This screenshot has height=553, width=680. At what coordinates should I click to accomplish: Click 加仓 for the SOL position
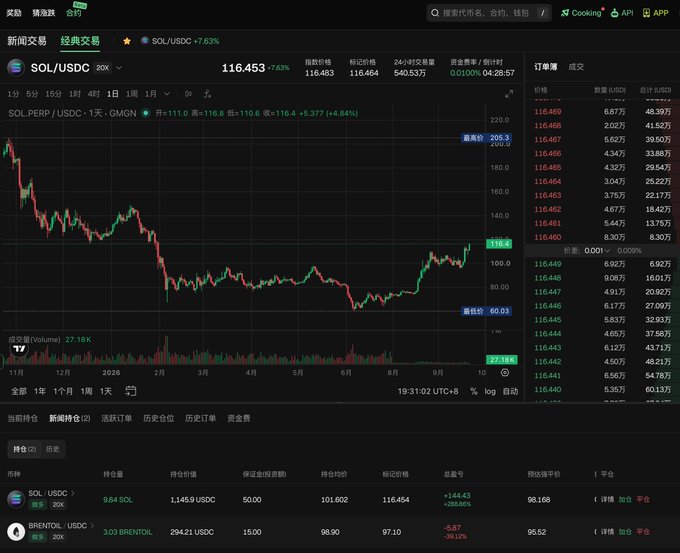pyautogui.click(x=625, y=499)
